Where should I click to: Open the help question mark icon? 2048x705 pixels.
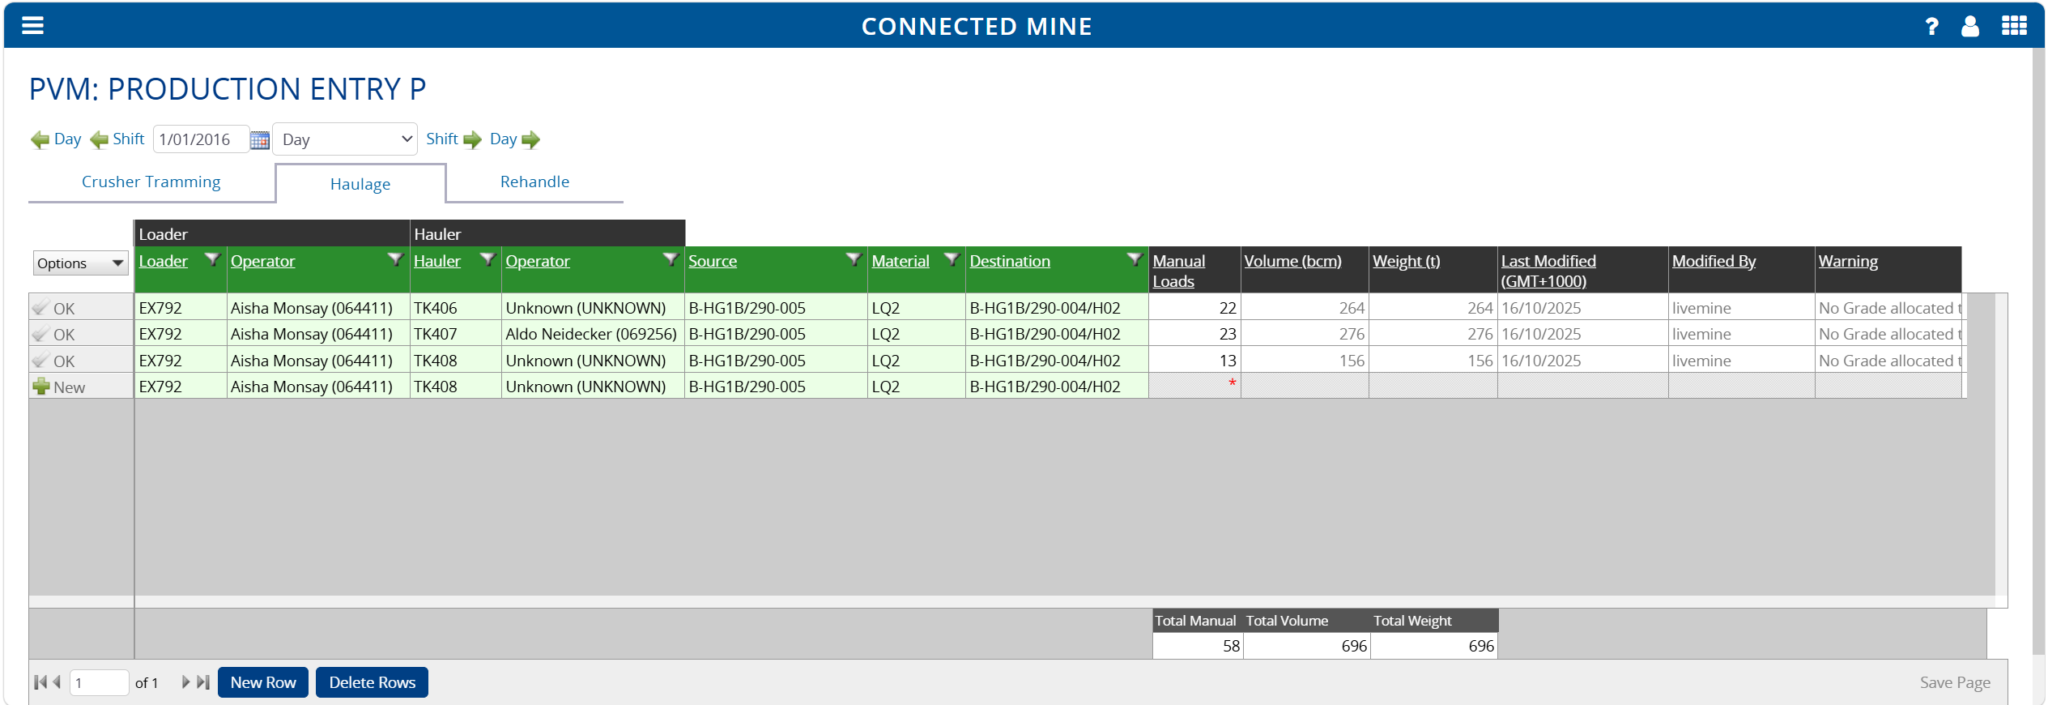[x=1932, y=26]
